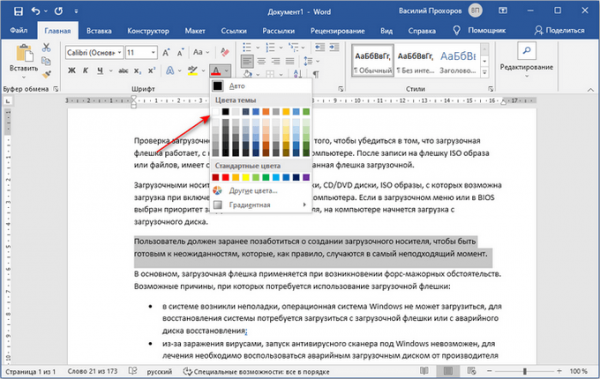Expand the Градиентная submenu arrow
Image resolution: width=600 pixels, height=379 pixels.
click(304, 205)
